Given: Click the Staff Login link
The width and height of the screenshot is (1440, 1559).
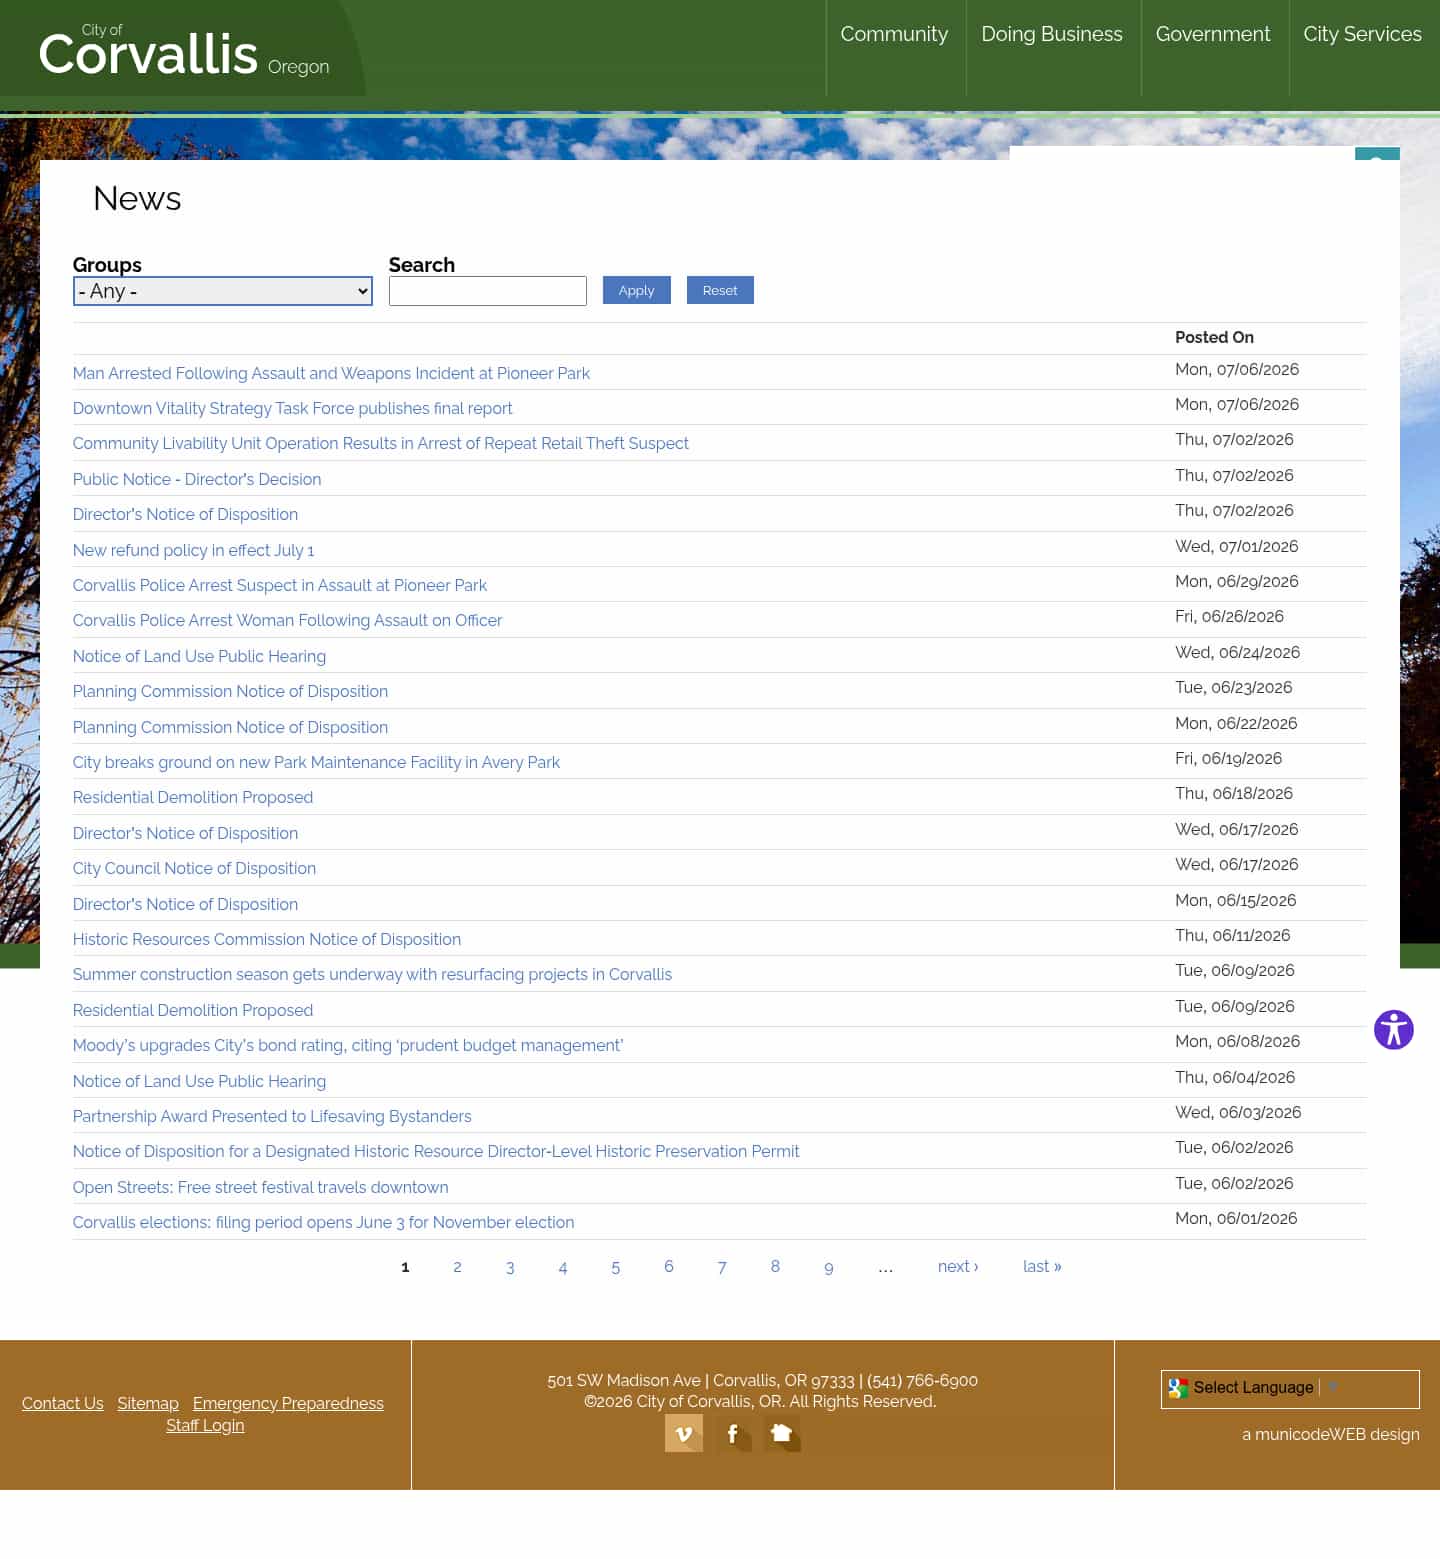Looking at the screenshot, I should 205,1425.
